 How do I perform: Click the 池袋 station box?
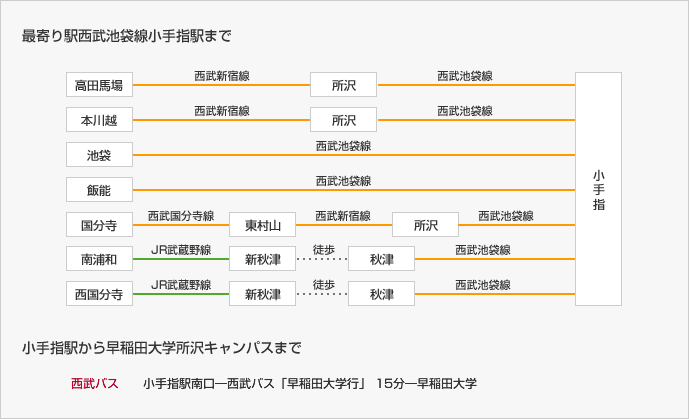tap(99, 155)
